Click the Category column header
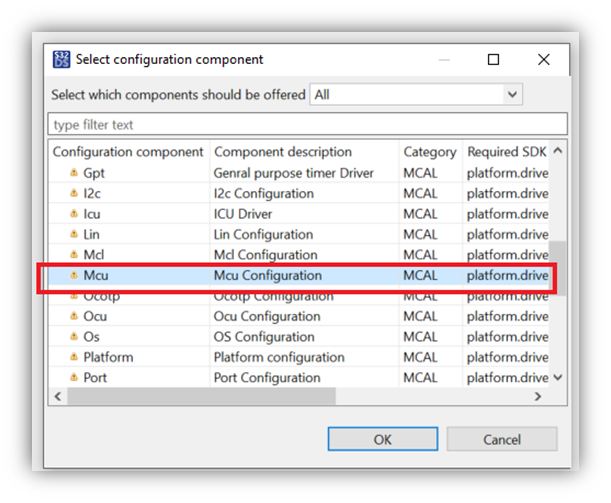This screenshot has width=611, height=503. pos(429,152)
